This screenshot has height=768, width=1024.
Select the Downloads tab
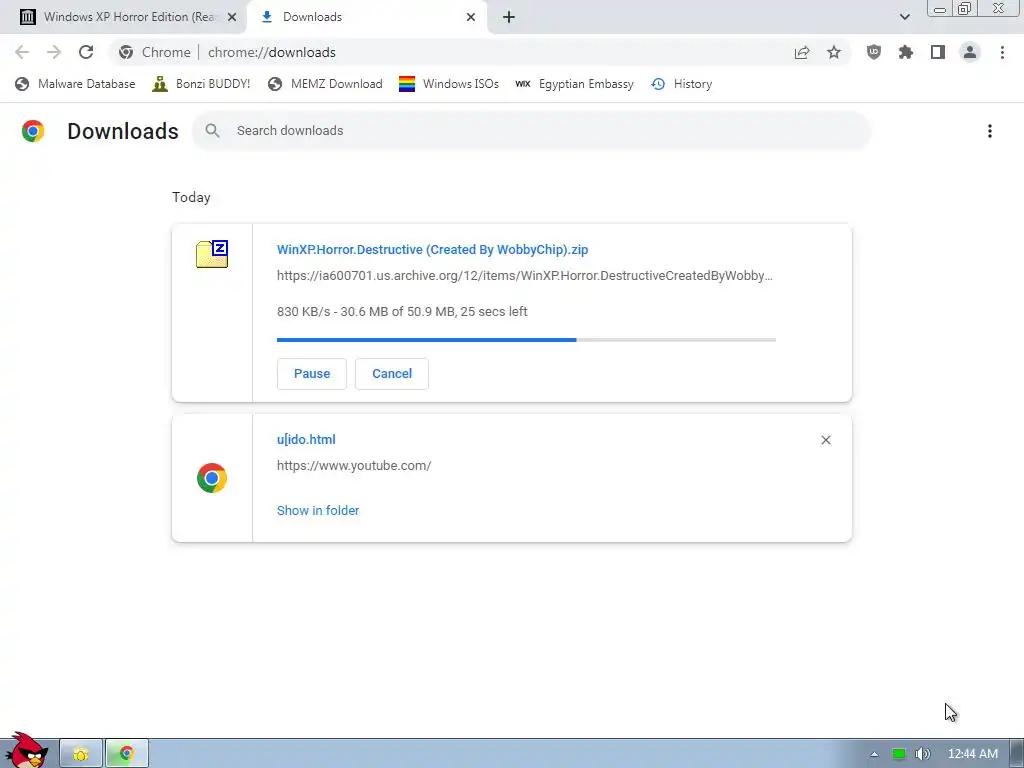click(366, 17)
